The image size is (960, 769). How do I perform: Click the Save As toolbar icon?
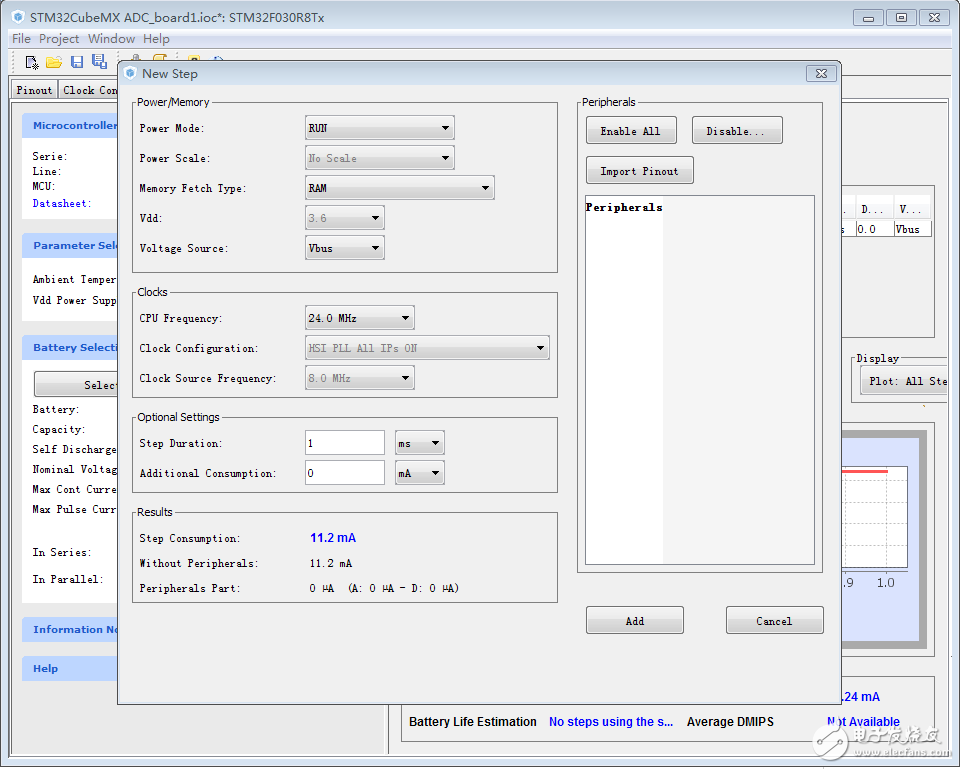[99, 62]
